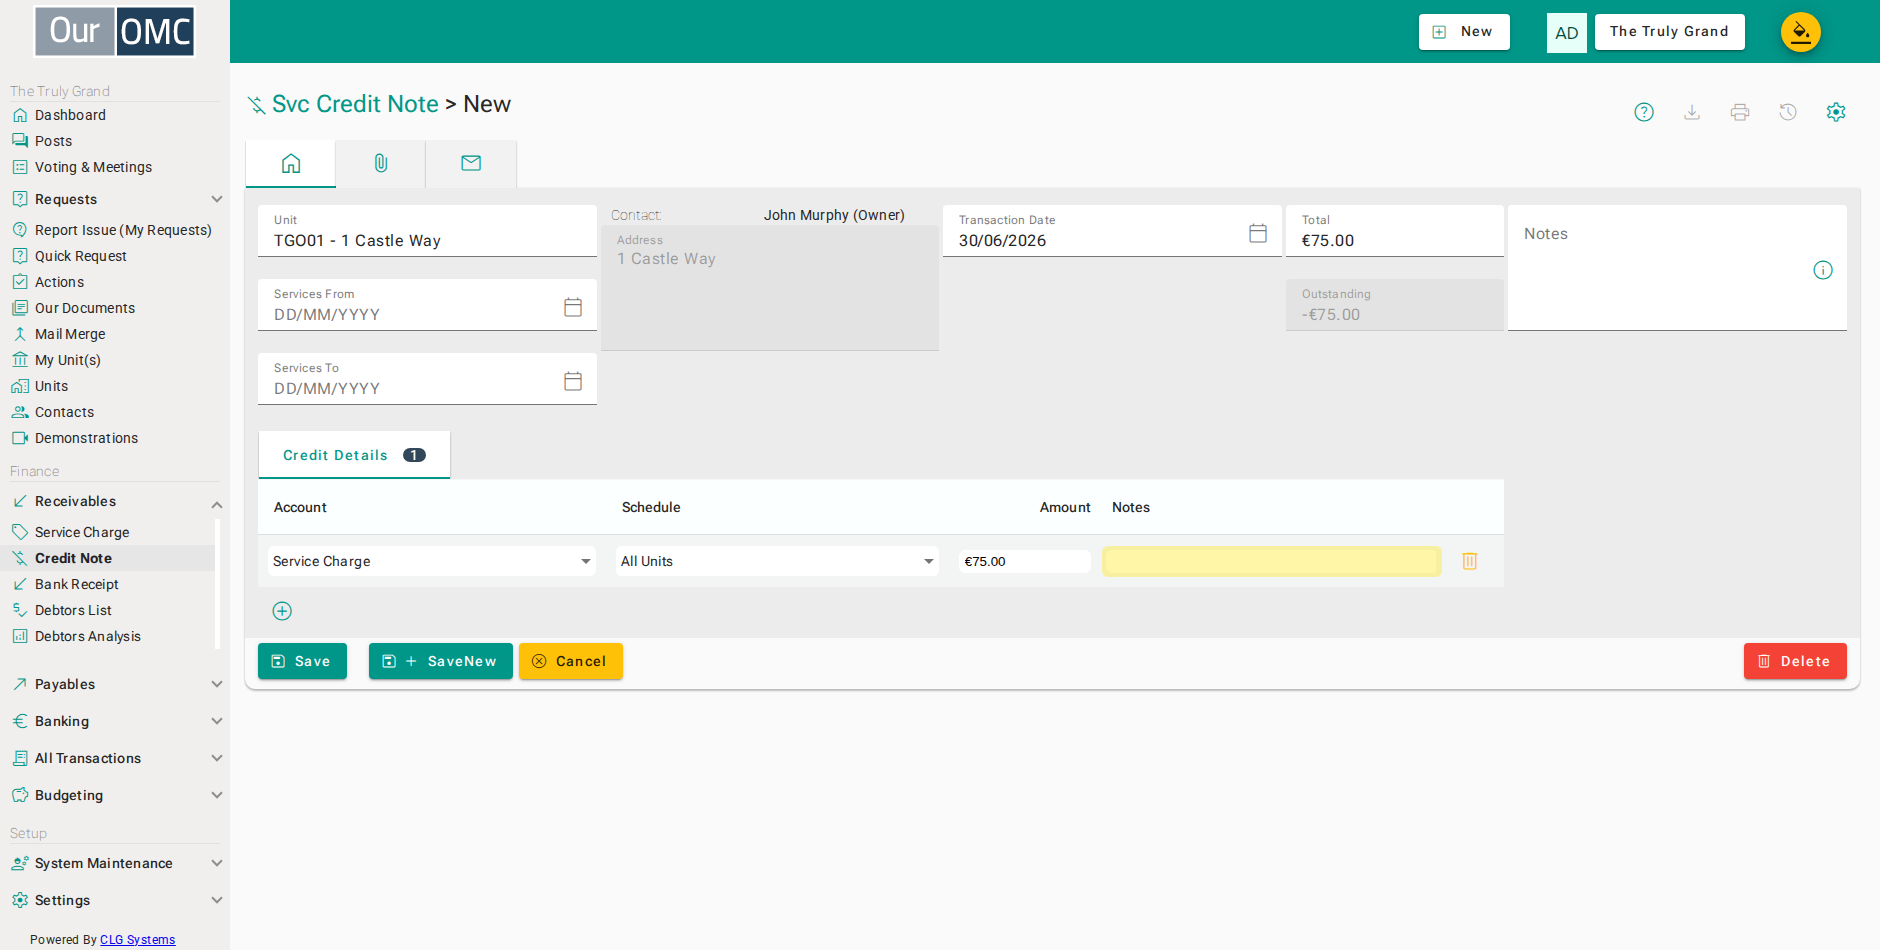Go to Service Charge in Receivables
The height and width of the screenshot is (950, 1880).
(x=82, y=532)
